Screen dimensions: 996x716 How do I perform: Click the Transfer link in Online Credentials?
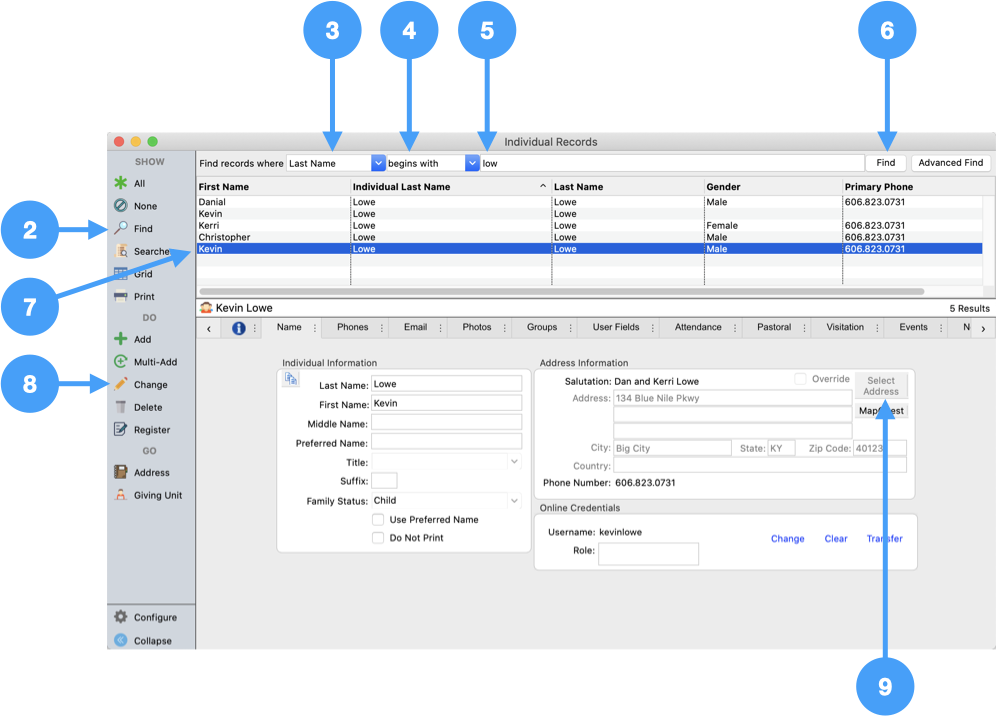pyautogui.click(x=884, y=539)
